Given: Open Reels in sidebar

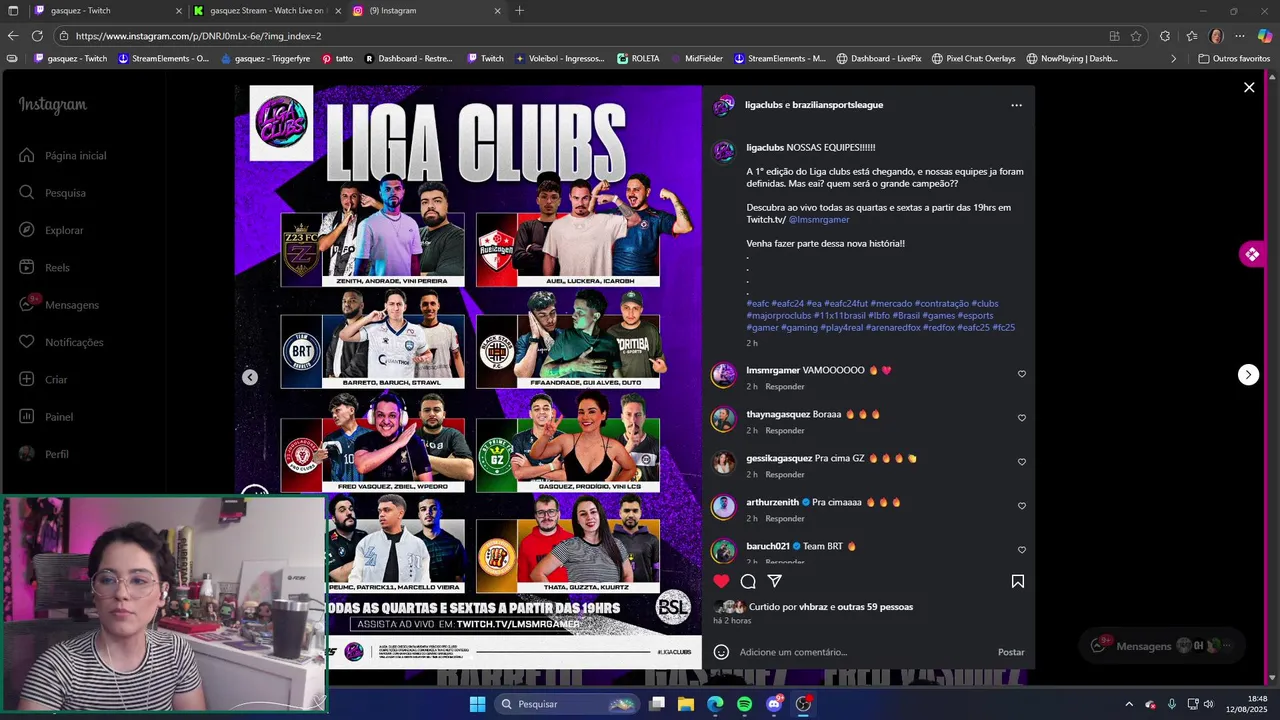Looking at the screenshot, I should coord(44,268).
